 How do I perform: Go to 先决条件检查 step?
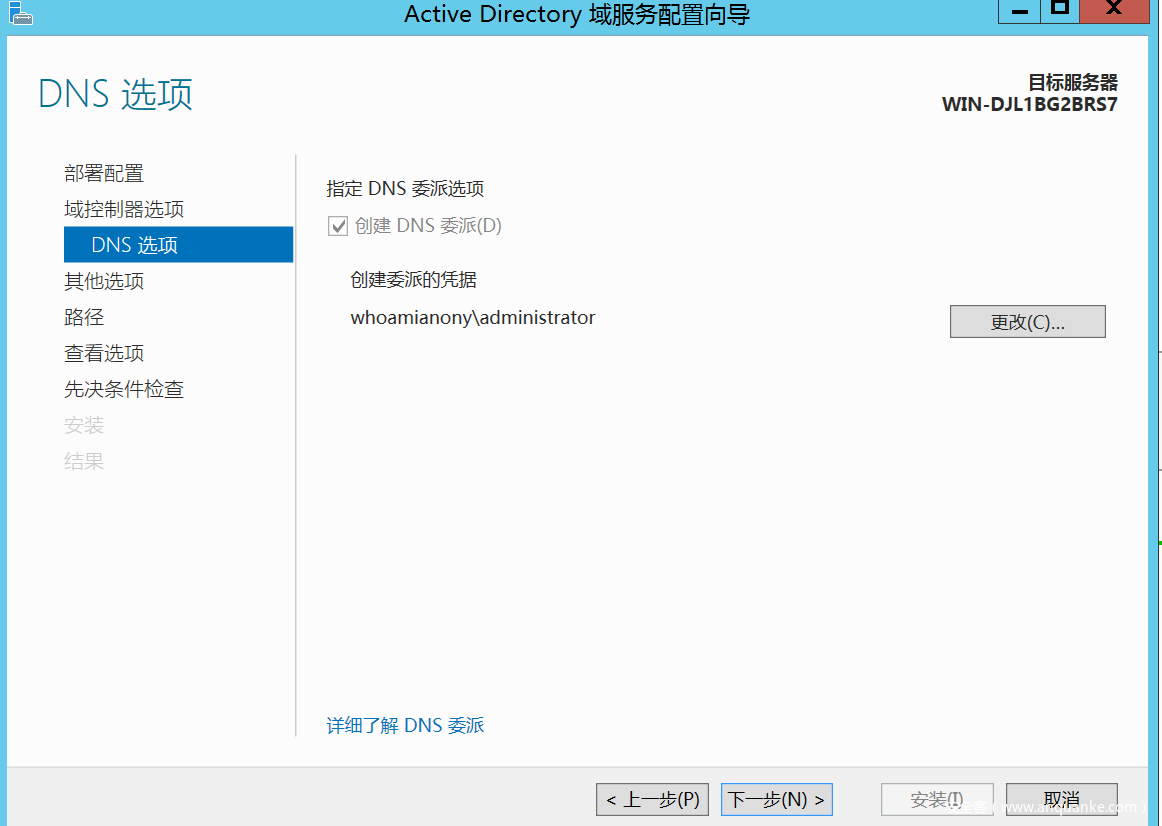(x=124, y=389)
